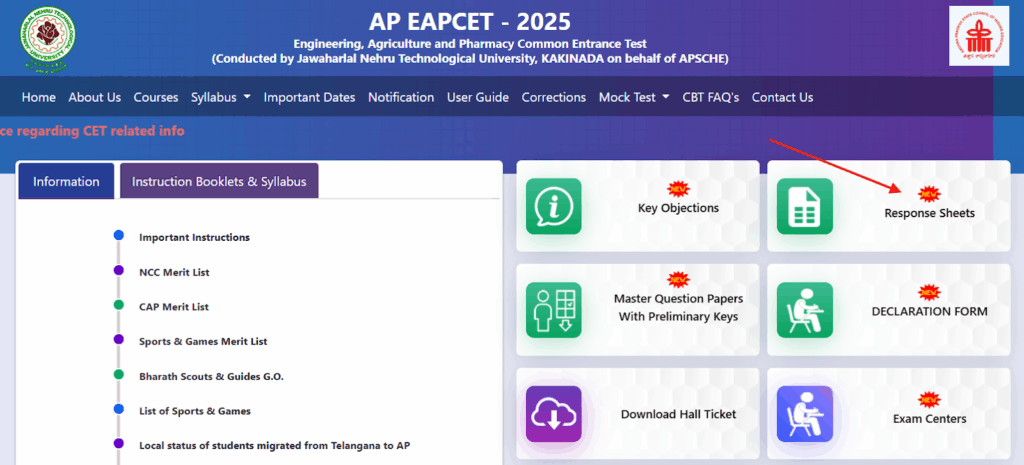Click the Download Hall Ticket cloud icon
1024x465 pixels.
tap(554, 414)
